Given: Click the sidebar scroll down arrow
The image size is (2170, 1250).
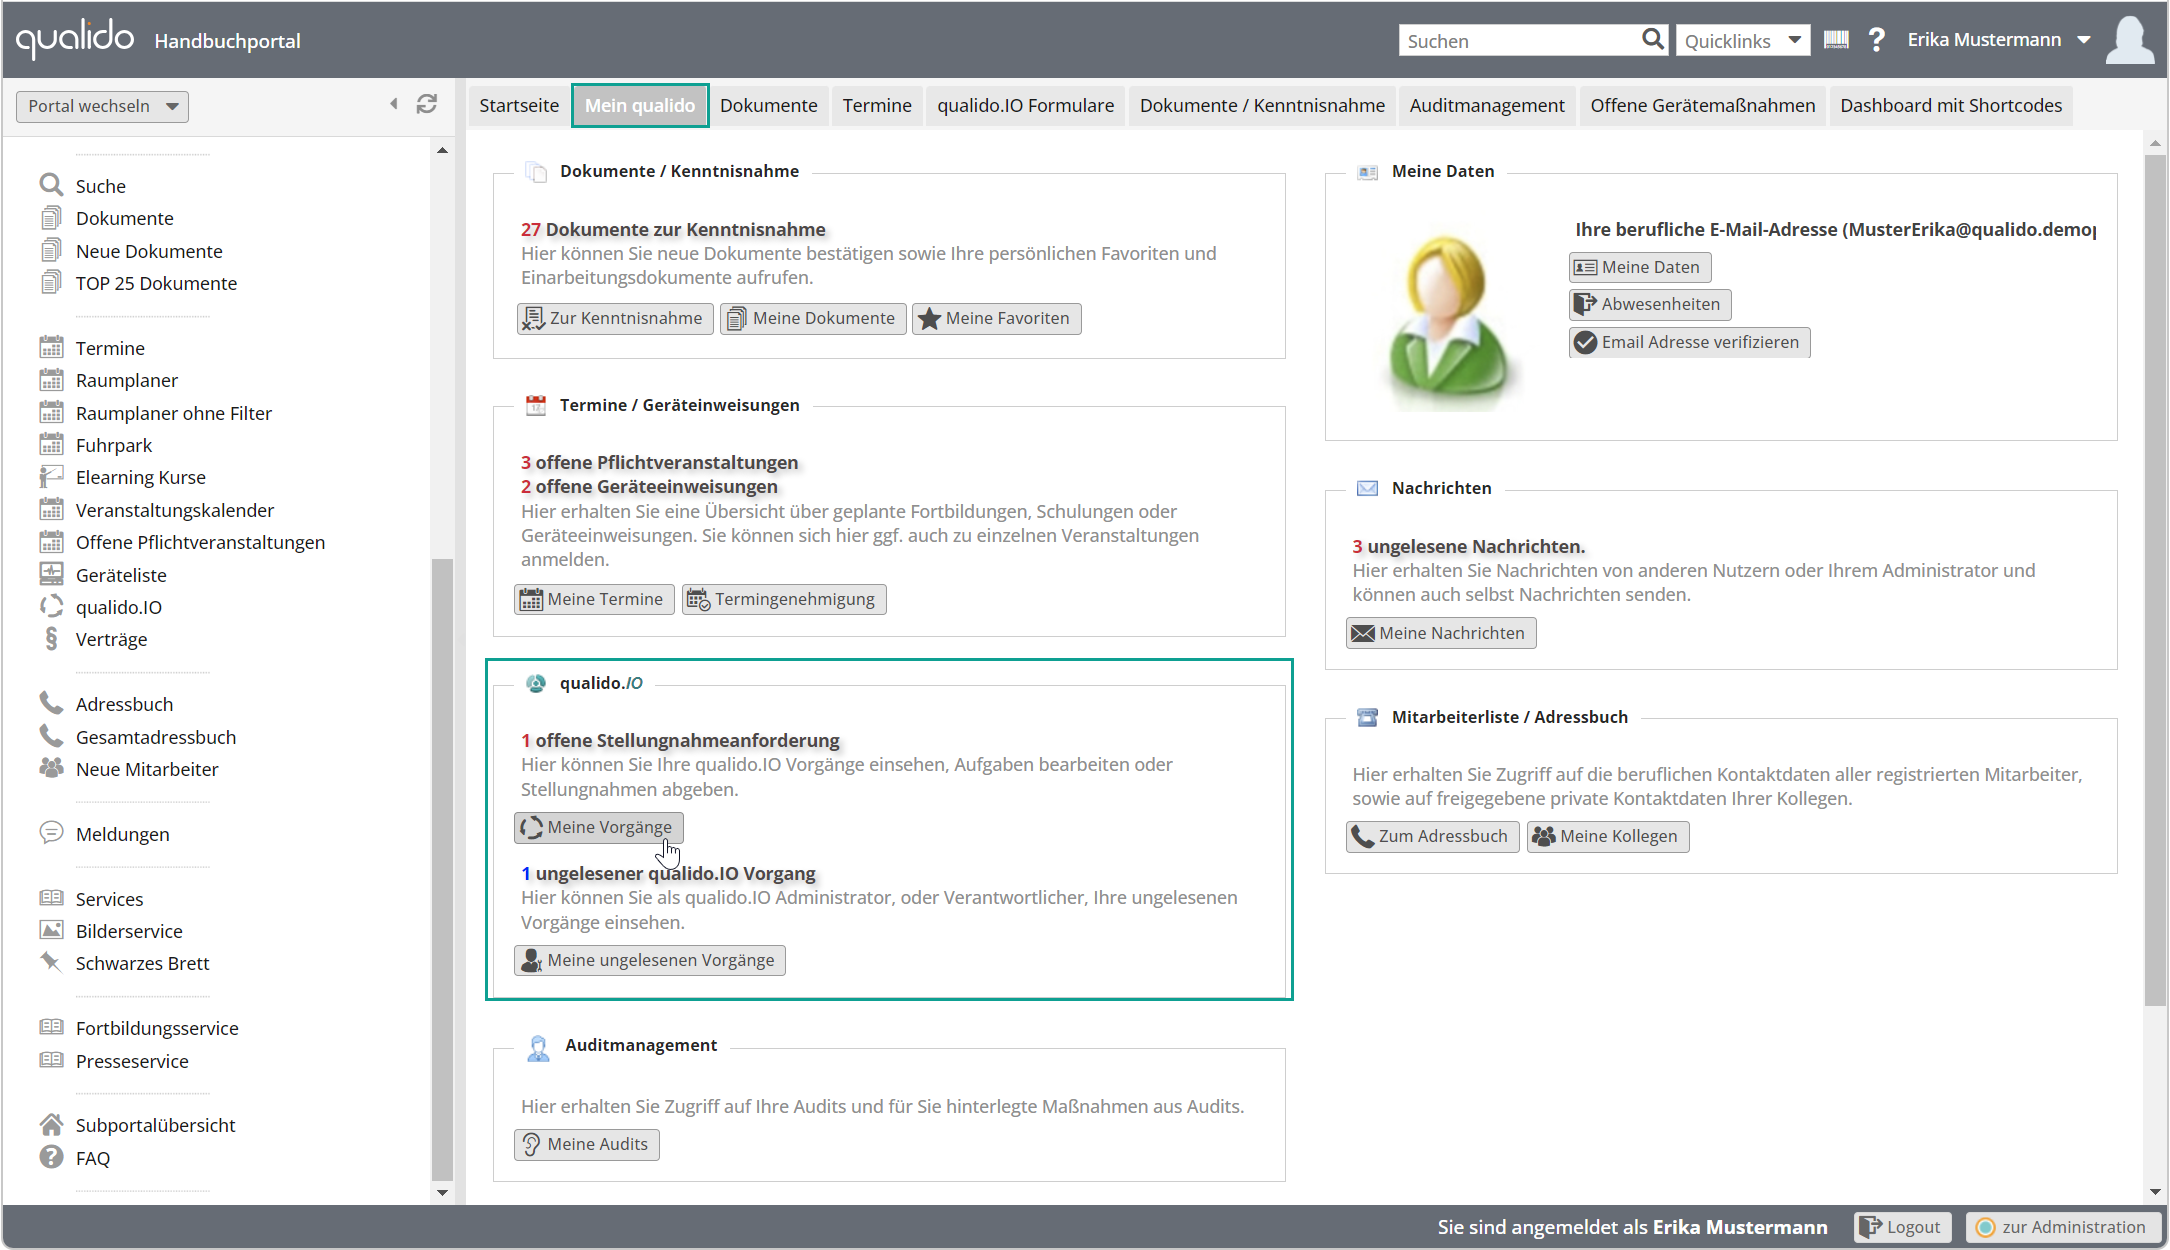Looking at the screenshot, I should point(442,1193).
